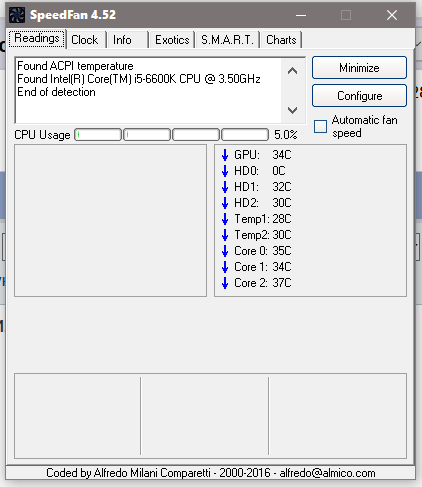The image size is (422, 487).
Task: Click the down arrow icon beside GPU temperature
Action: coord(225,155)
